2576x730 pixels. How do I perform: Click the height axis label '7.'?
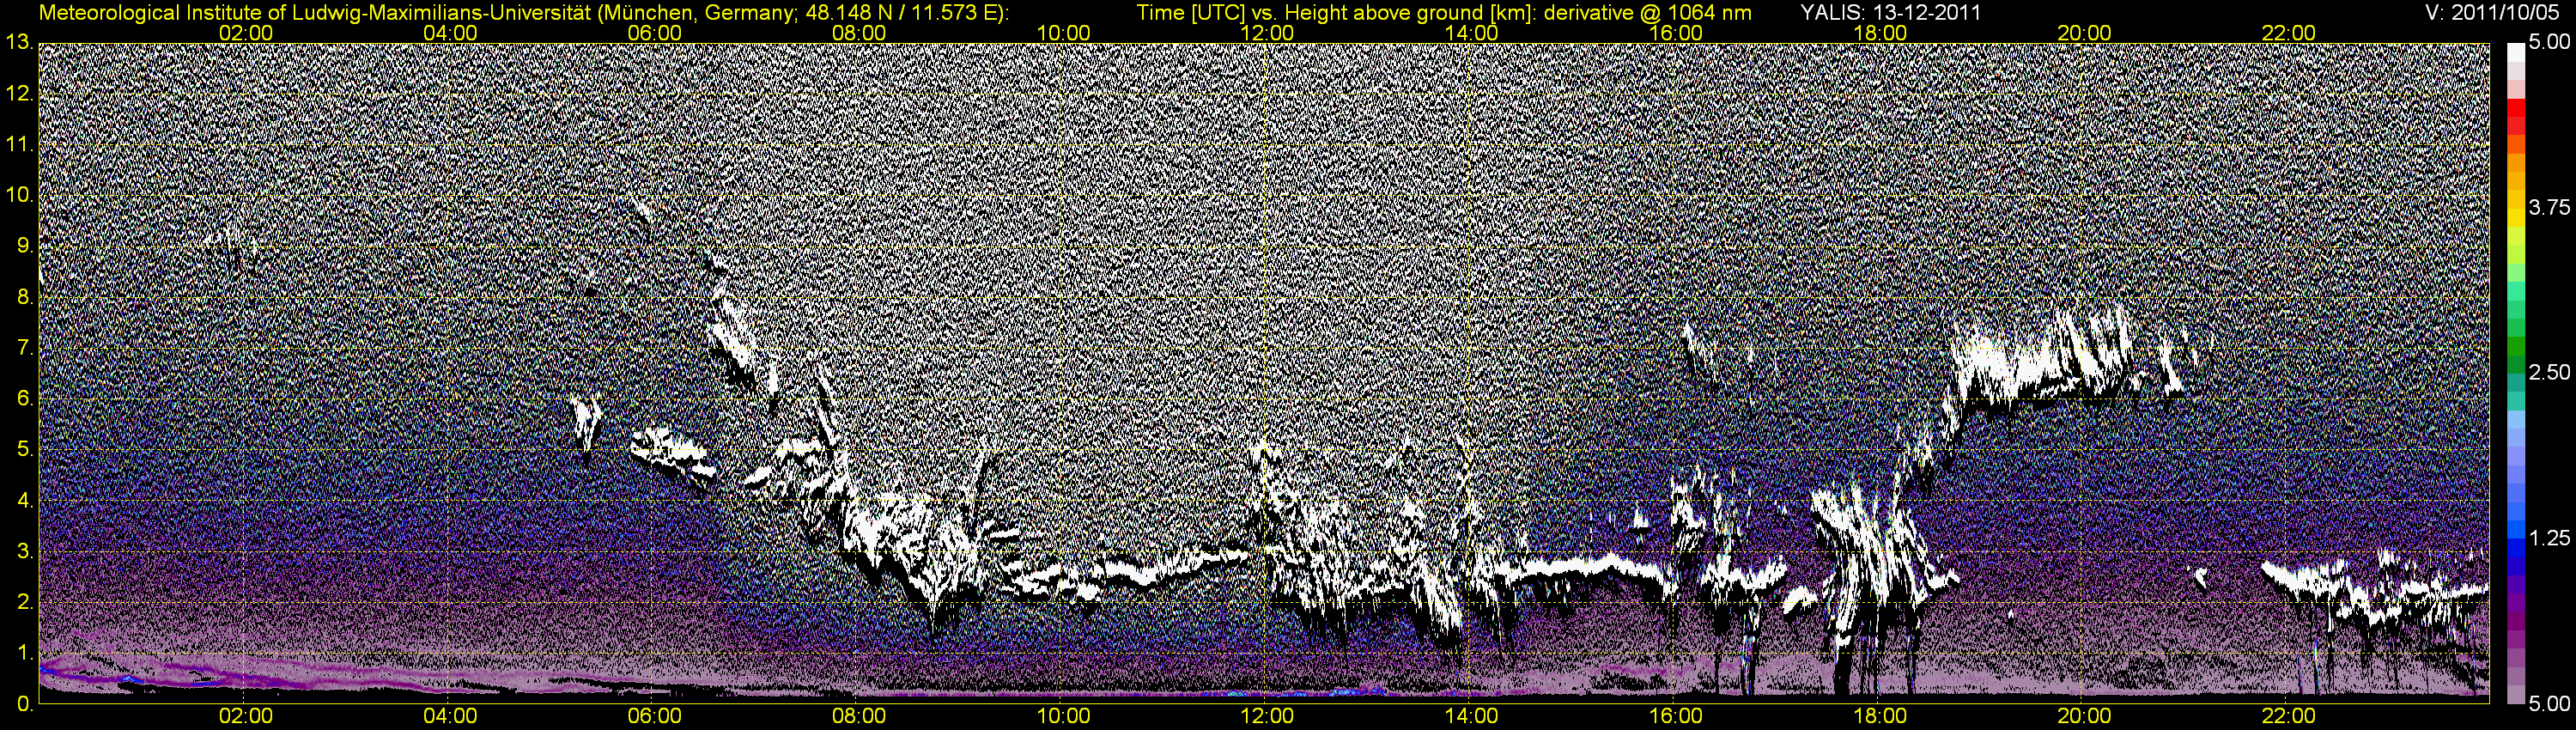[26, 348]
